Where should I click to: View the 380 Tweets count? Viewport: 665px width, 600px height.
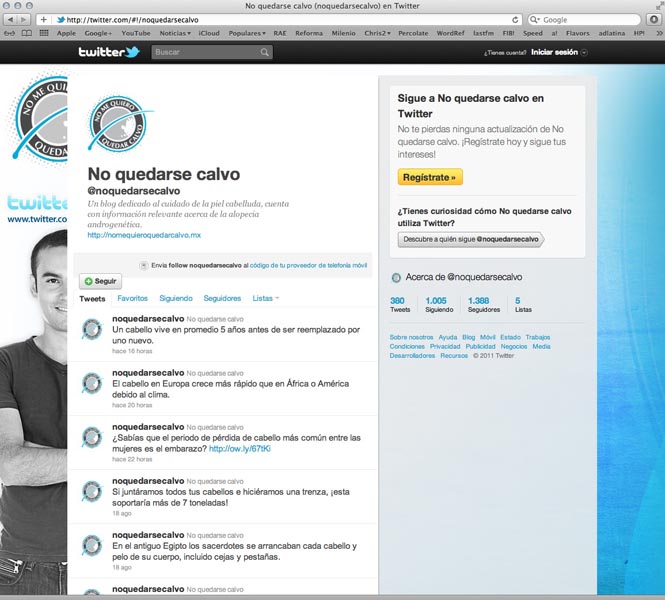(400, 304)
